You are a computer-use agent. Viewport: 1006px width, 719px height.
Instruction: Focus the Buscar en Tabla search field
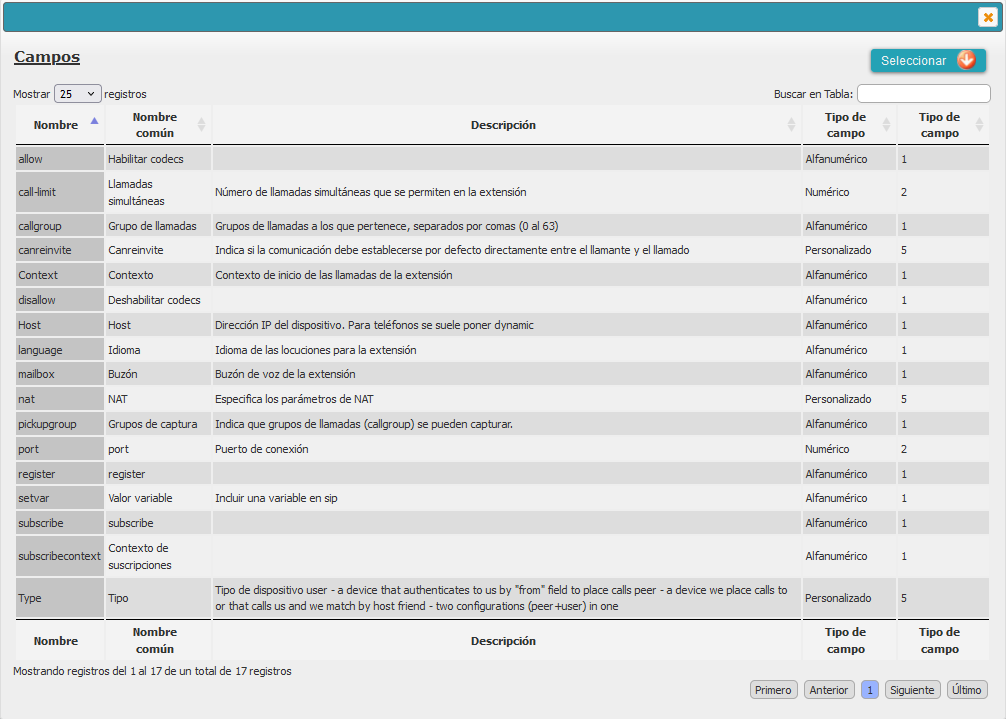pyautogui.click(x=923, y=94)
